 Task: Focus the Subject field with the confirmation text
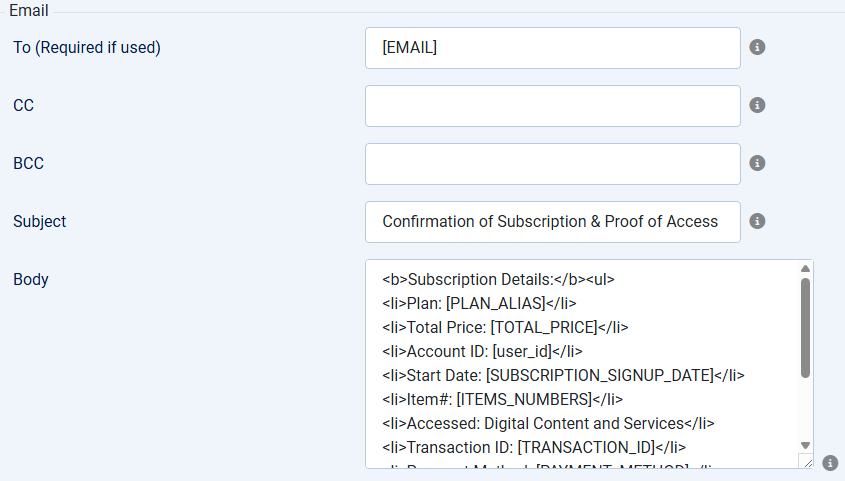point(552,222)
